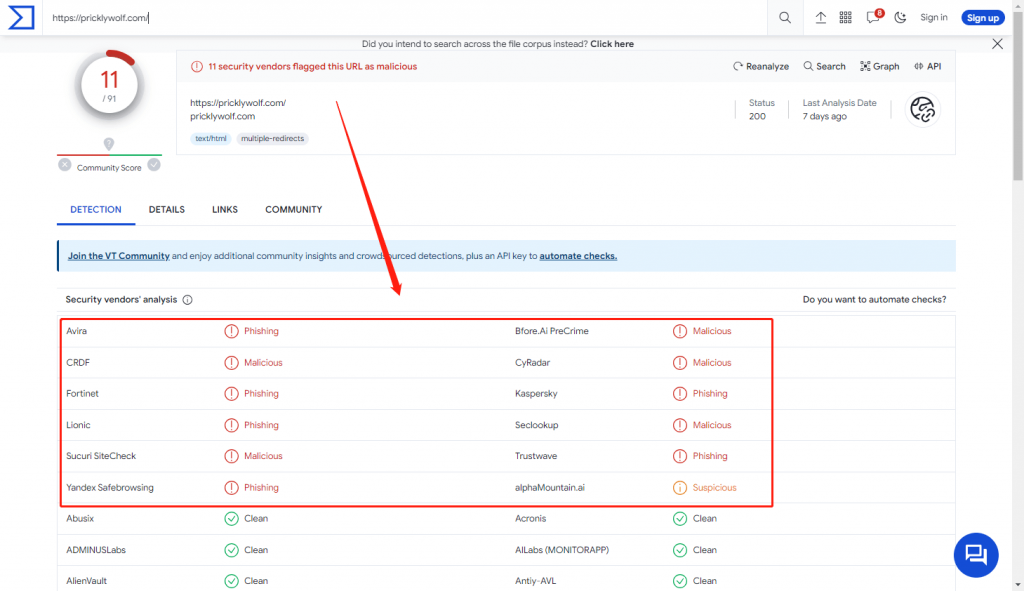Click the alphaMountain.ai Suspicious warning icon
Viewport: 1024px width, 591px height.
click(680, 487)
